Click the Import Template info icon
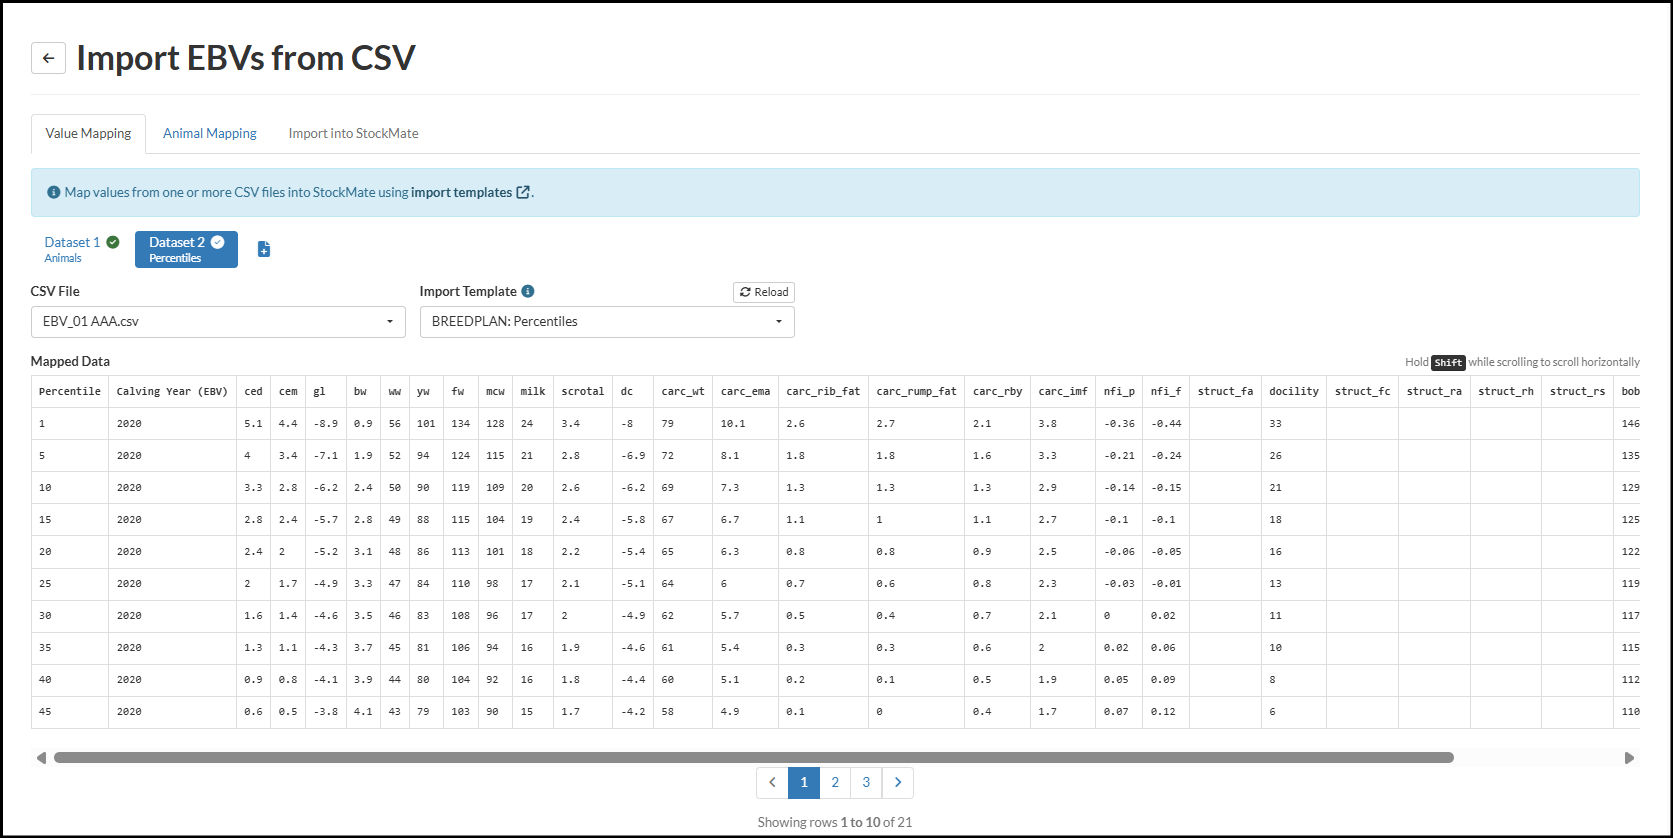 click(x=528, y=291)
